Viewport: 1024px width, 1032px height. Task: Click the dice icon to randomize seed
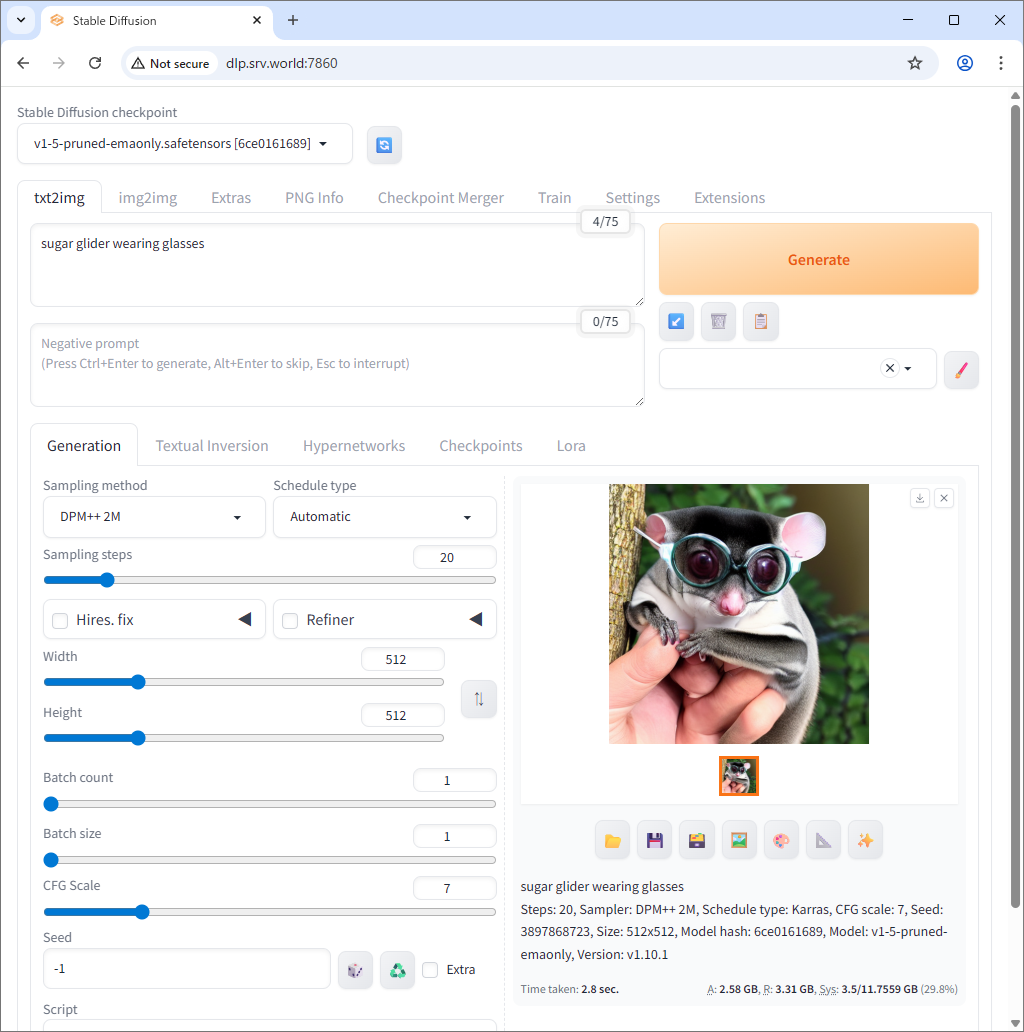(x=355, y=969)
